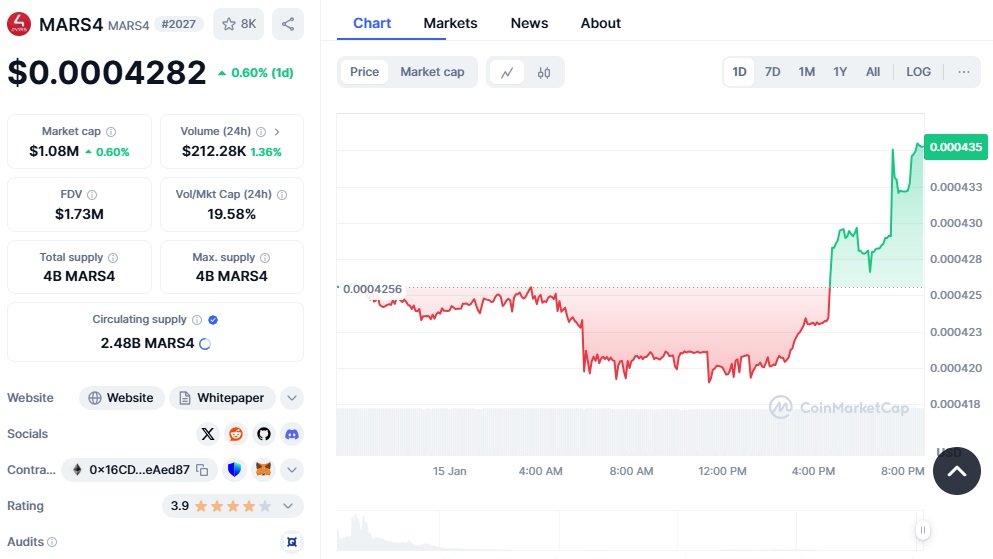The height and width of the screenshot is (559, 993).
Task: Show info for Audits
Action: 52,542
